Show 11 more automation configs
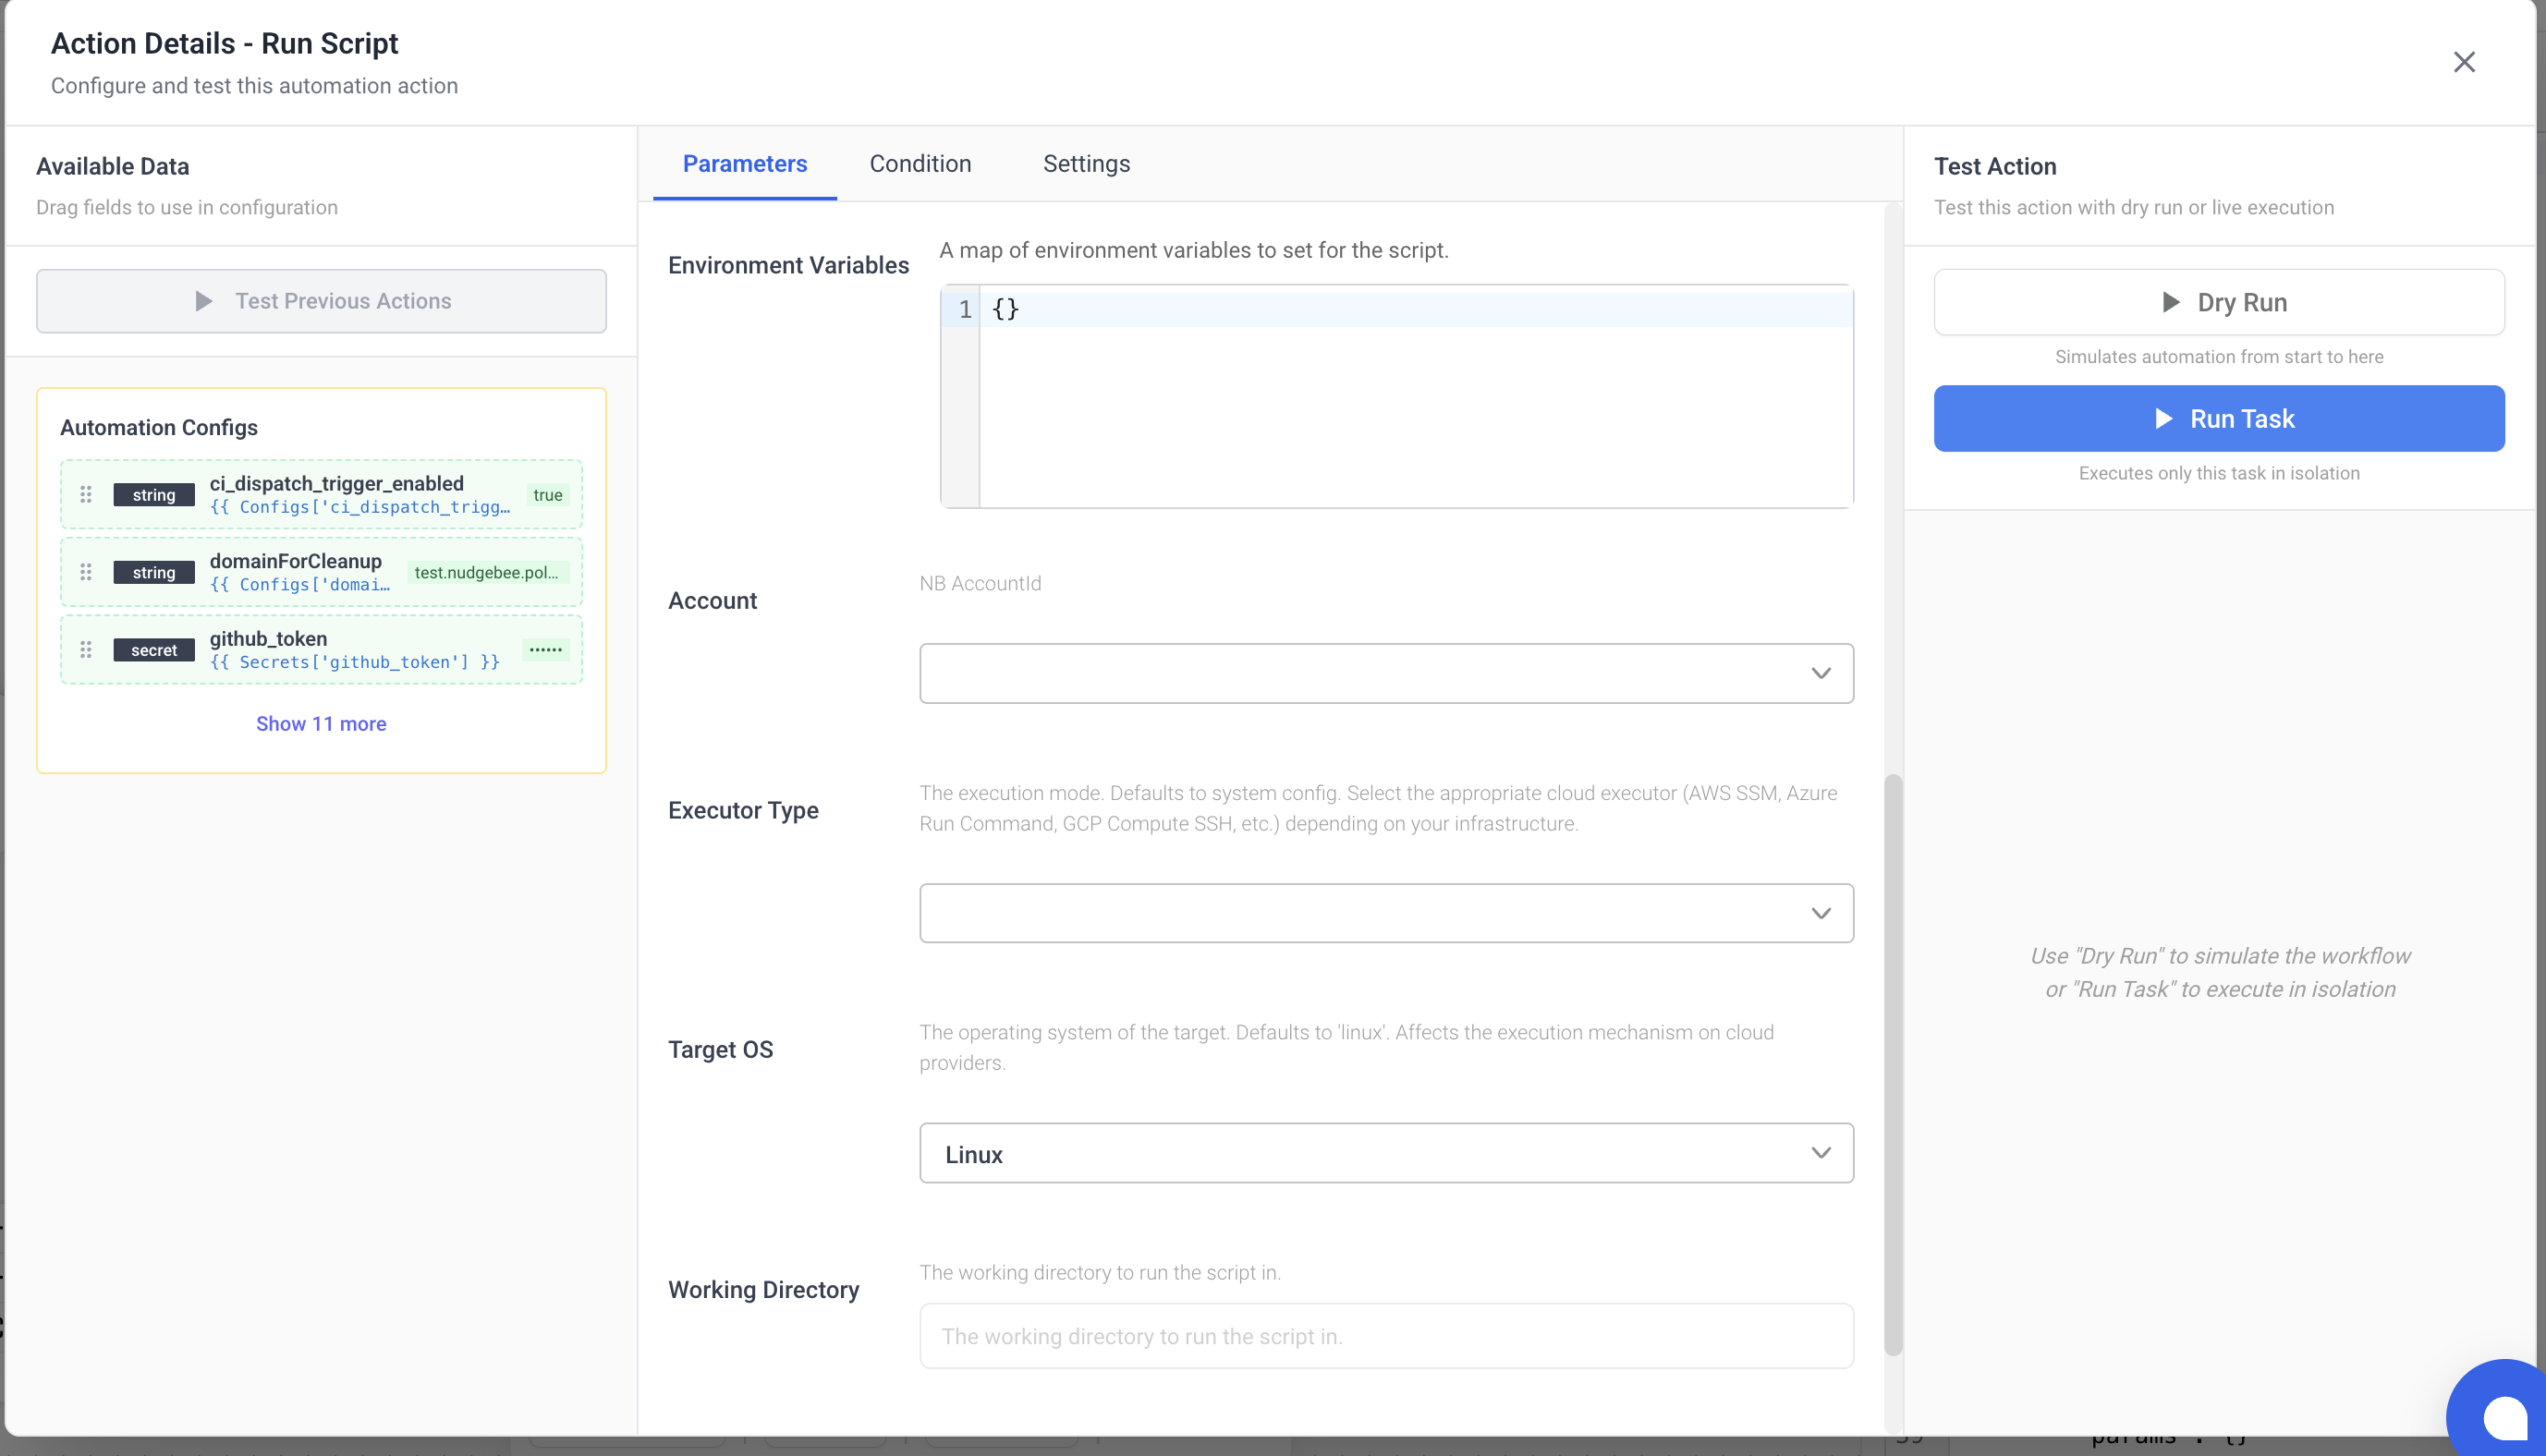This screenshot has height=1456, width=2546. tap(321, 723)
